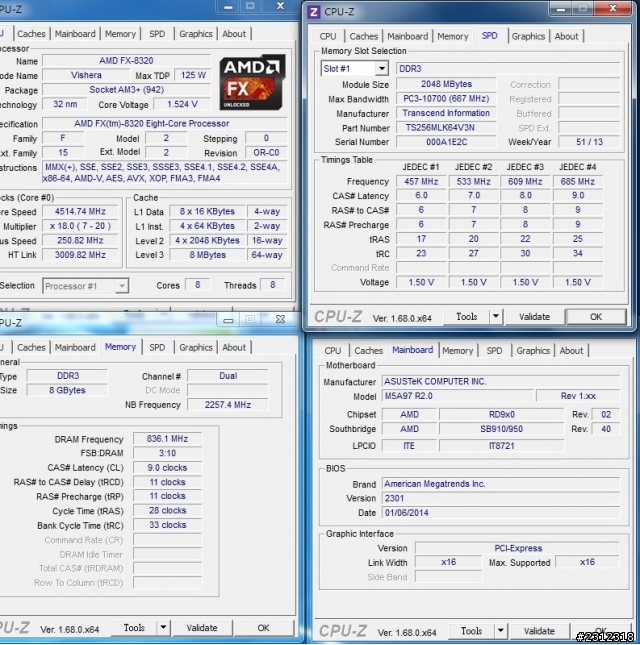Viewport: 640px width, 645px height.
Task: Click the ASUSTeK COMPUTER INC. manufacturer field
Action: (501, 382)
